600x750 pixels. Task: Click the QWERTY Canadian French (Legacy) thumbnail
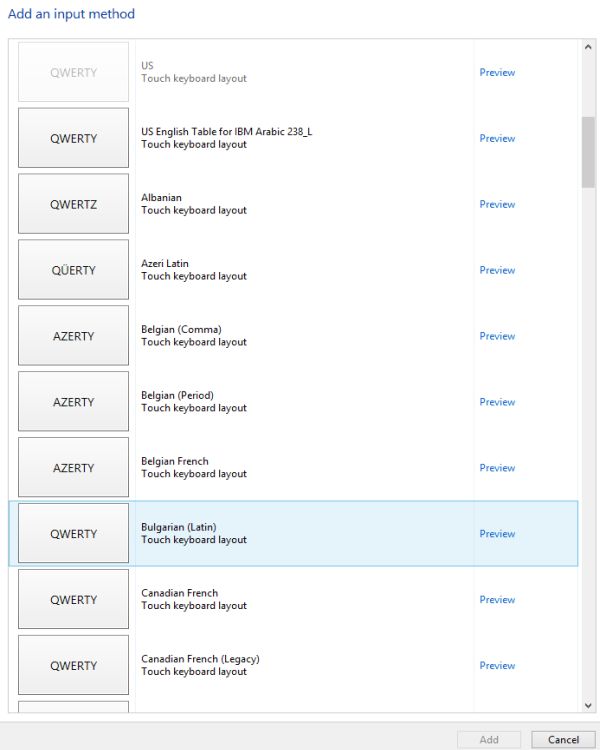coord(74,666)
